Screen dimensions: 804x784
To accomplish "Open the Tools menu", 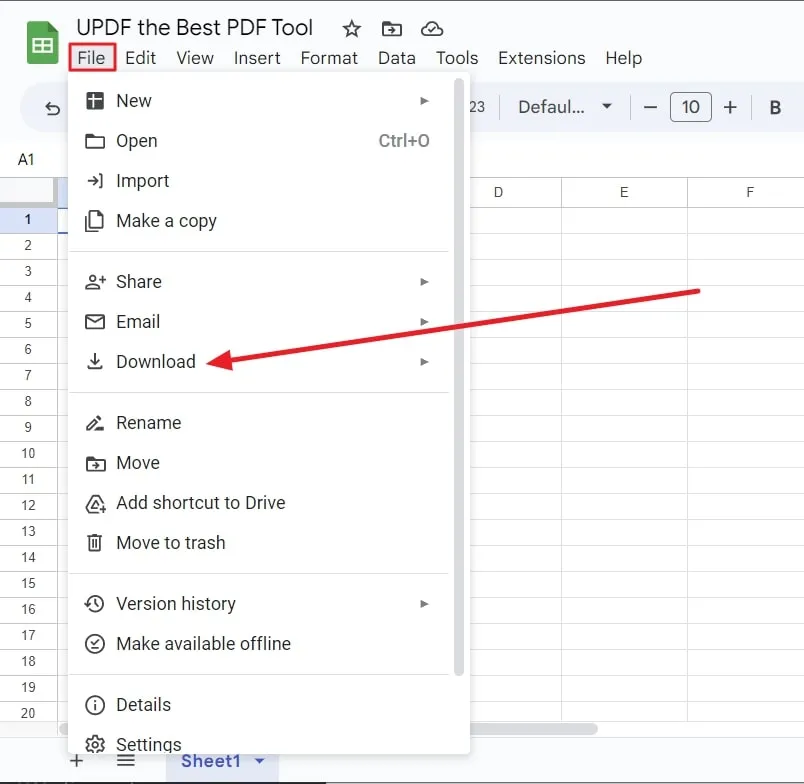I will (x=457, y=58).
